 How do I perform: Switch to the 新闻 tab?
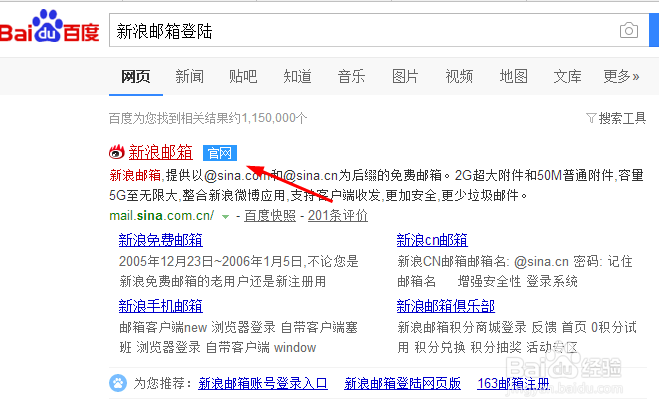(190, 76)
